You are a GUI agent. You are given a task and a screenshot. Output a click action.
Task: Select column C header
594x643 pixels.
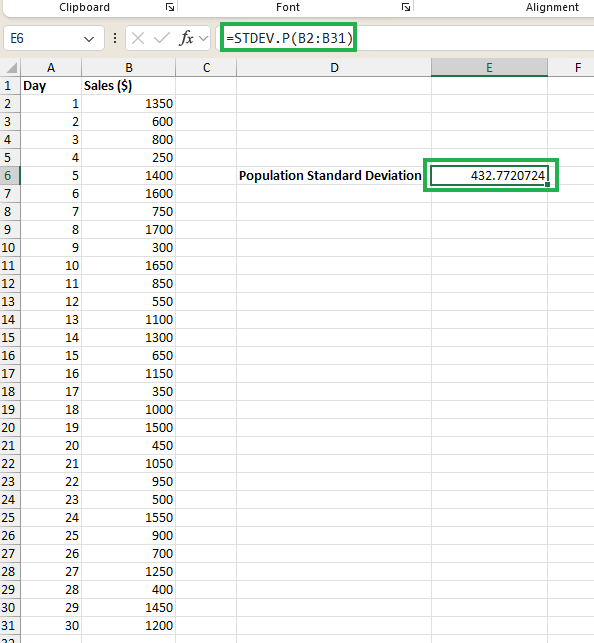click(x=206, y=68)
